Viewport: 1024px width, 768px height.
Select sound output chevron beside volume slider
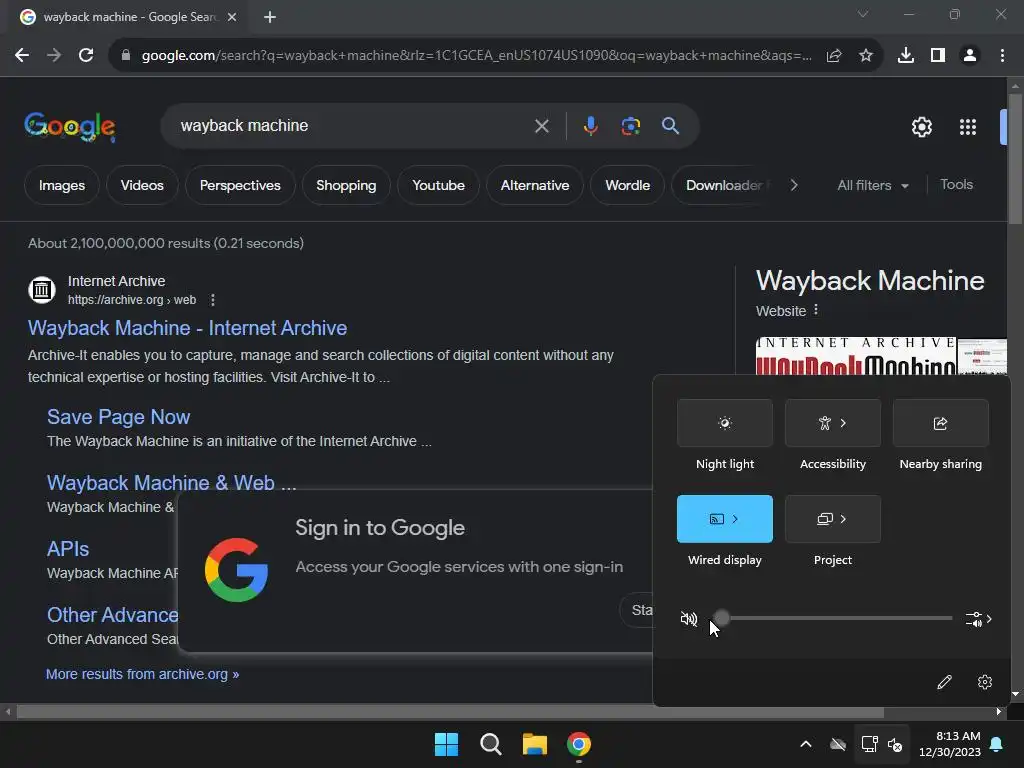click(979, 618)
